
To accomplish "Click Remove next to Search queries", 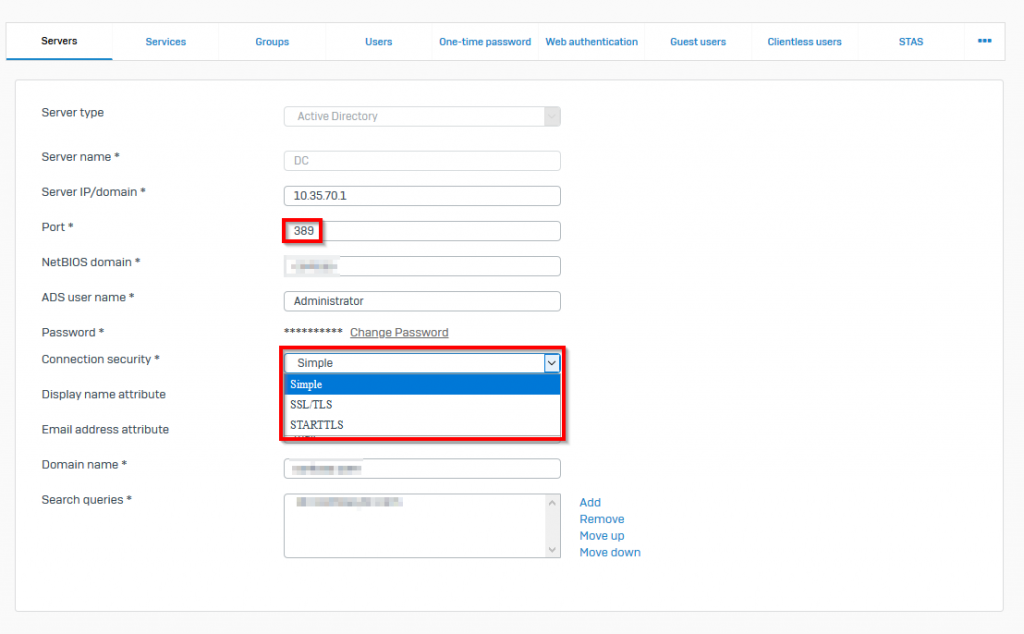I will [601, 519].
